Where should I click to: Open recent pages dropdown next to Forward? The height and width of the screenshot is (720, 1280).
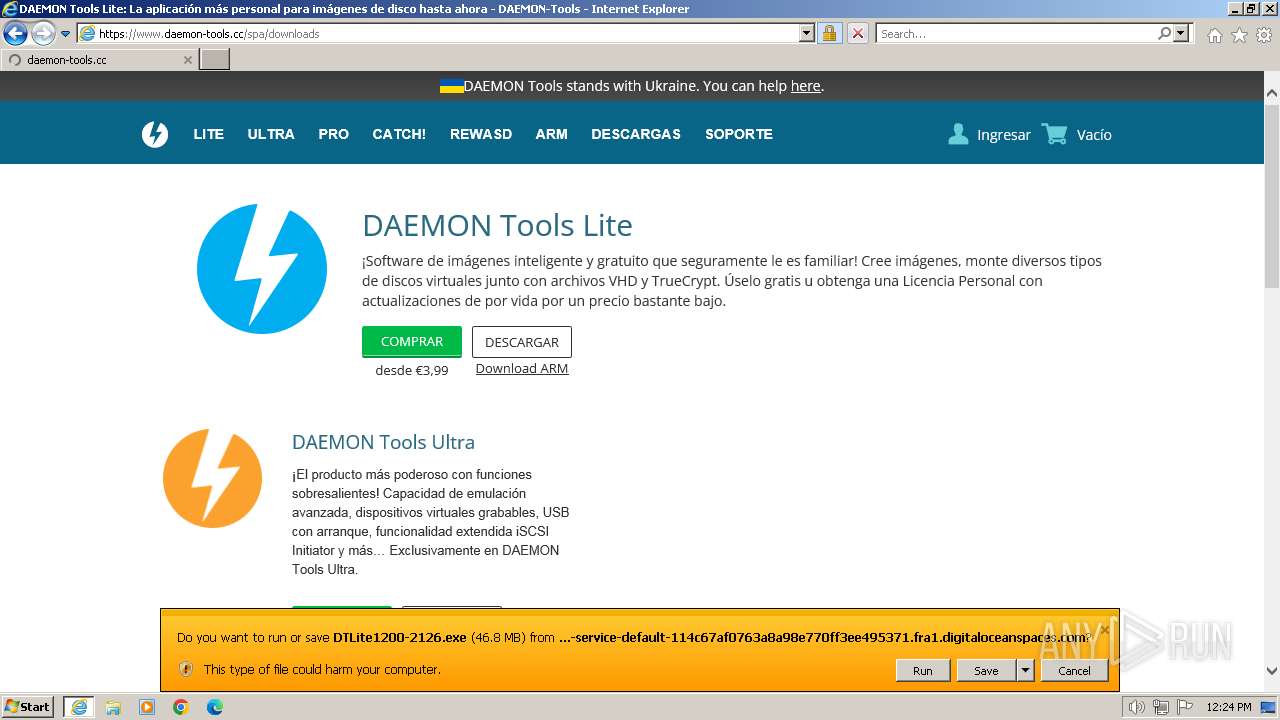click(65, 34)
